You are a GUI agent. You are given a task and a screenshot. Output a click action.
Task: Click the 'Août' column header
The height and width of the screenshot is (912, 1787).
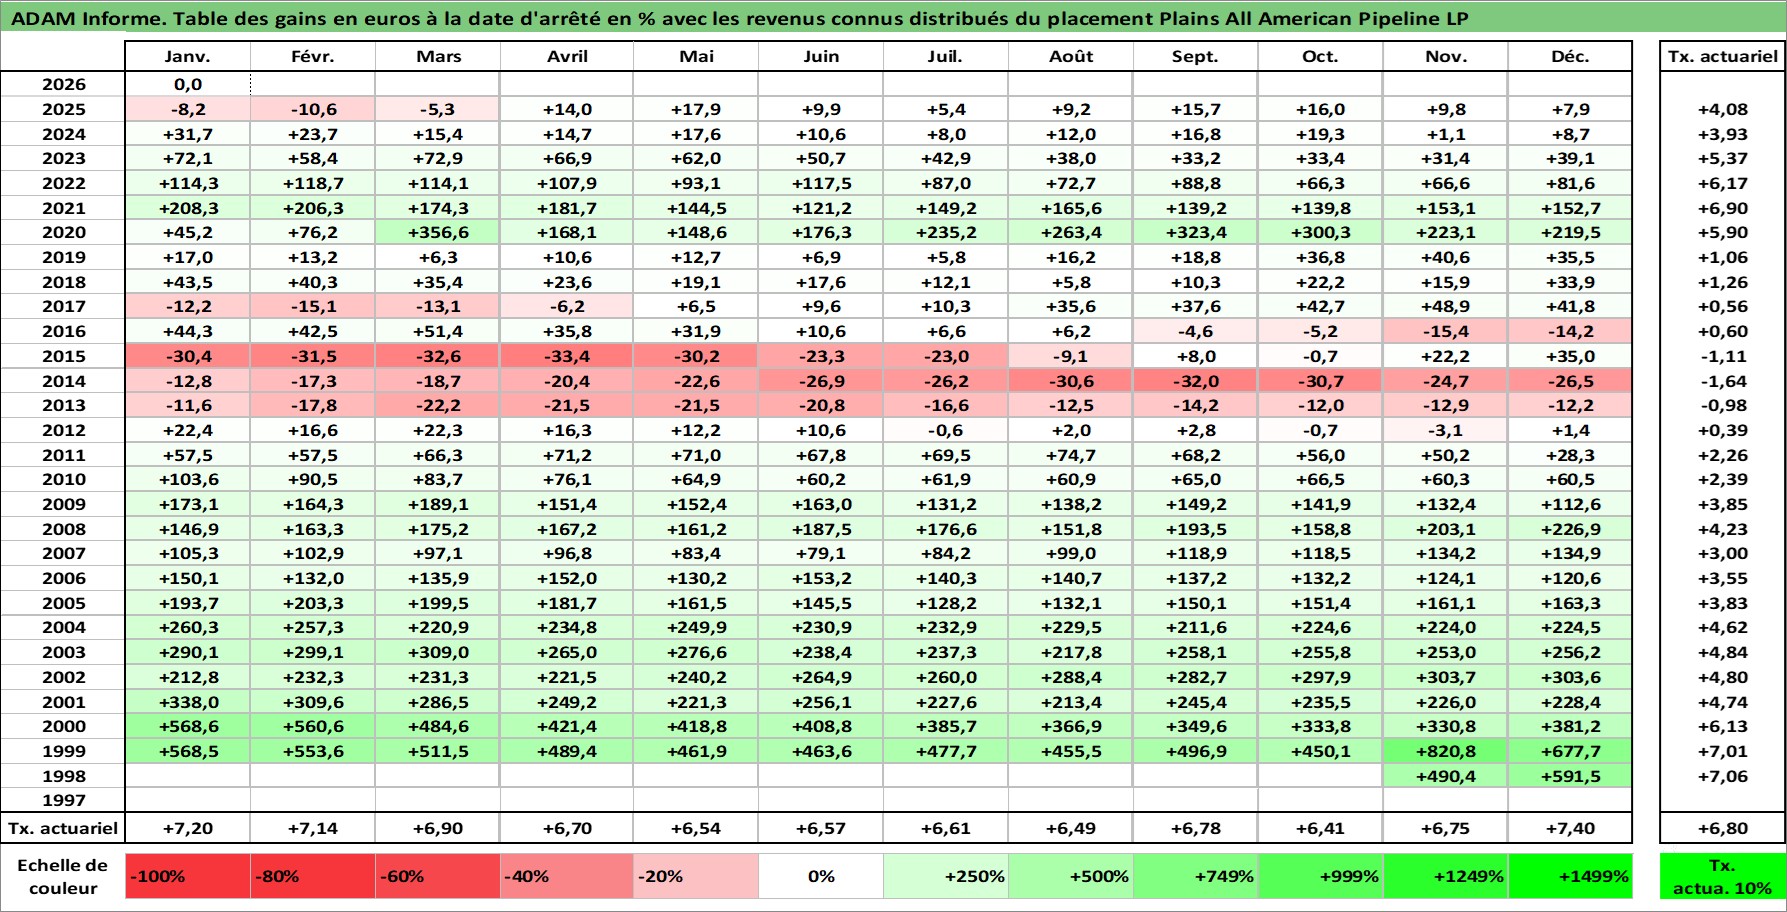pos(1071,57)
